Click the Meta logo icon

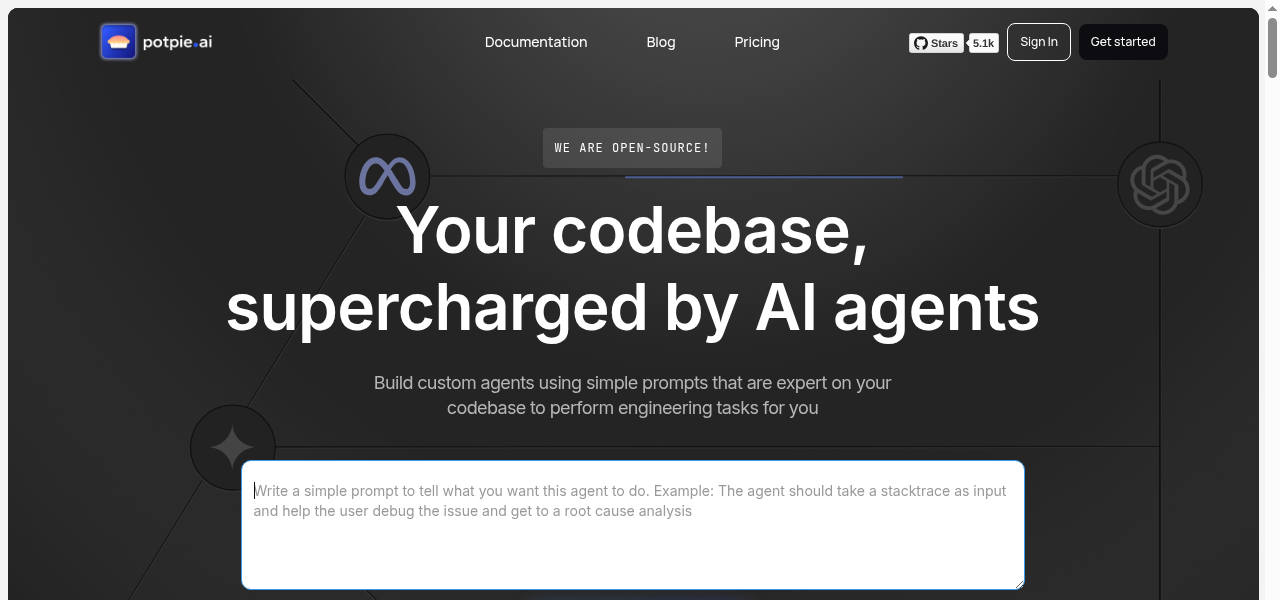(x=387, y=177)
